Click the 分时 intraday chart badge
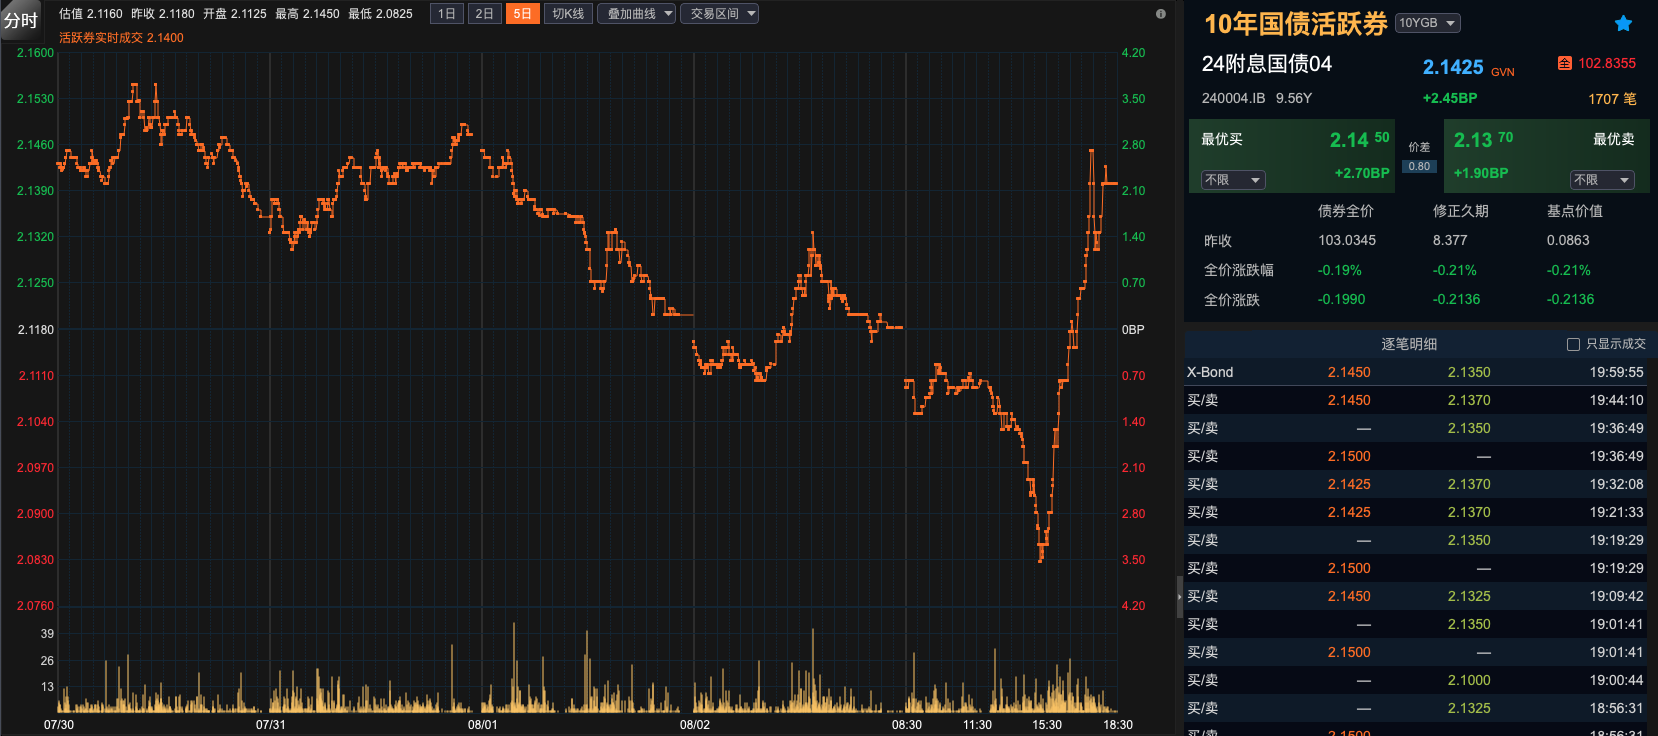The width and height of the screenshot is (1658, 736). click(x=20, y=20)
